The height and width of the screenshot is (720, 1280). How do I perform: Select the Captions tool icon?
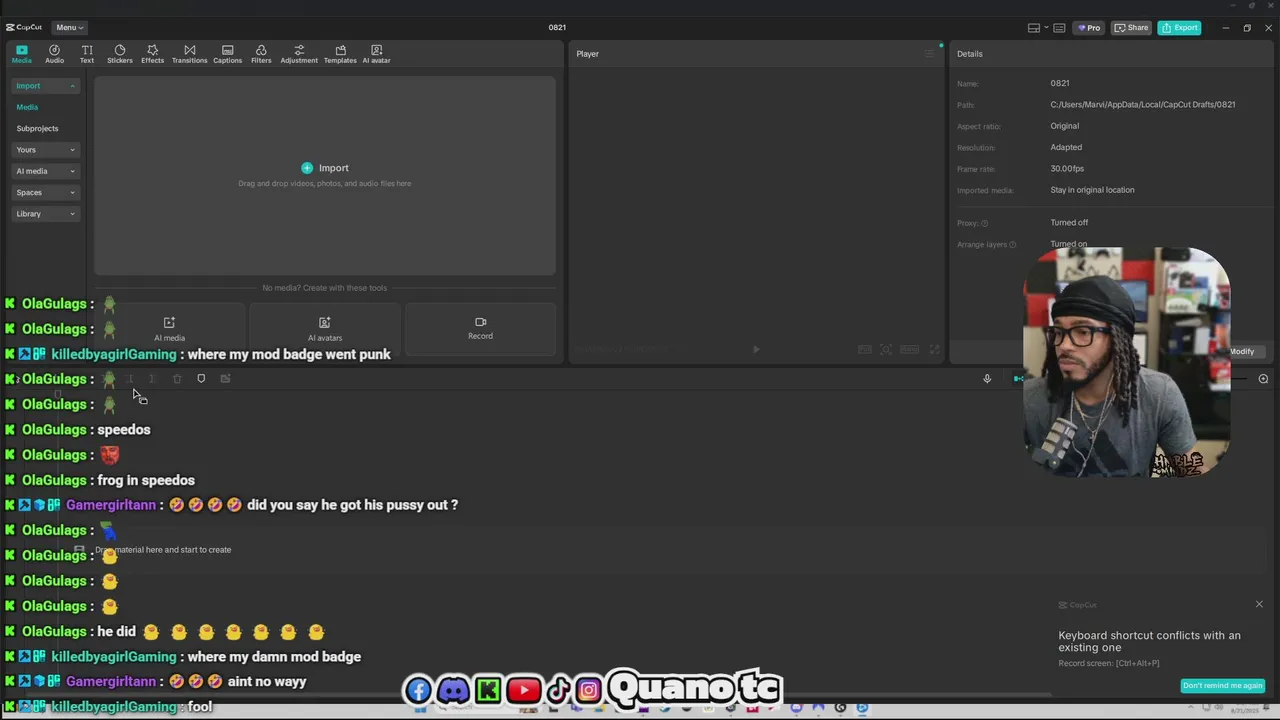tap(227, 54)
